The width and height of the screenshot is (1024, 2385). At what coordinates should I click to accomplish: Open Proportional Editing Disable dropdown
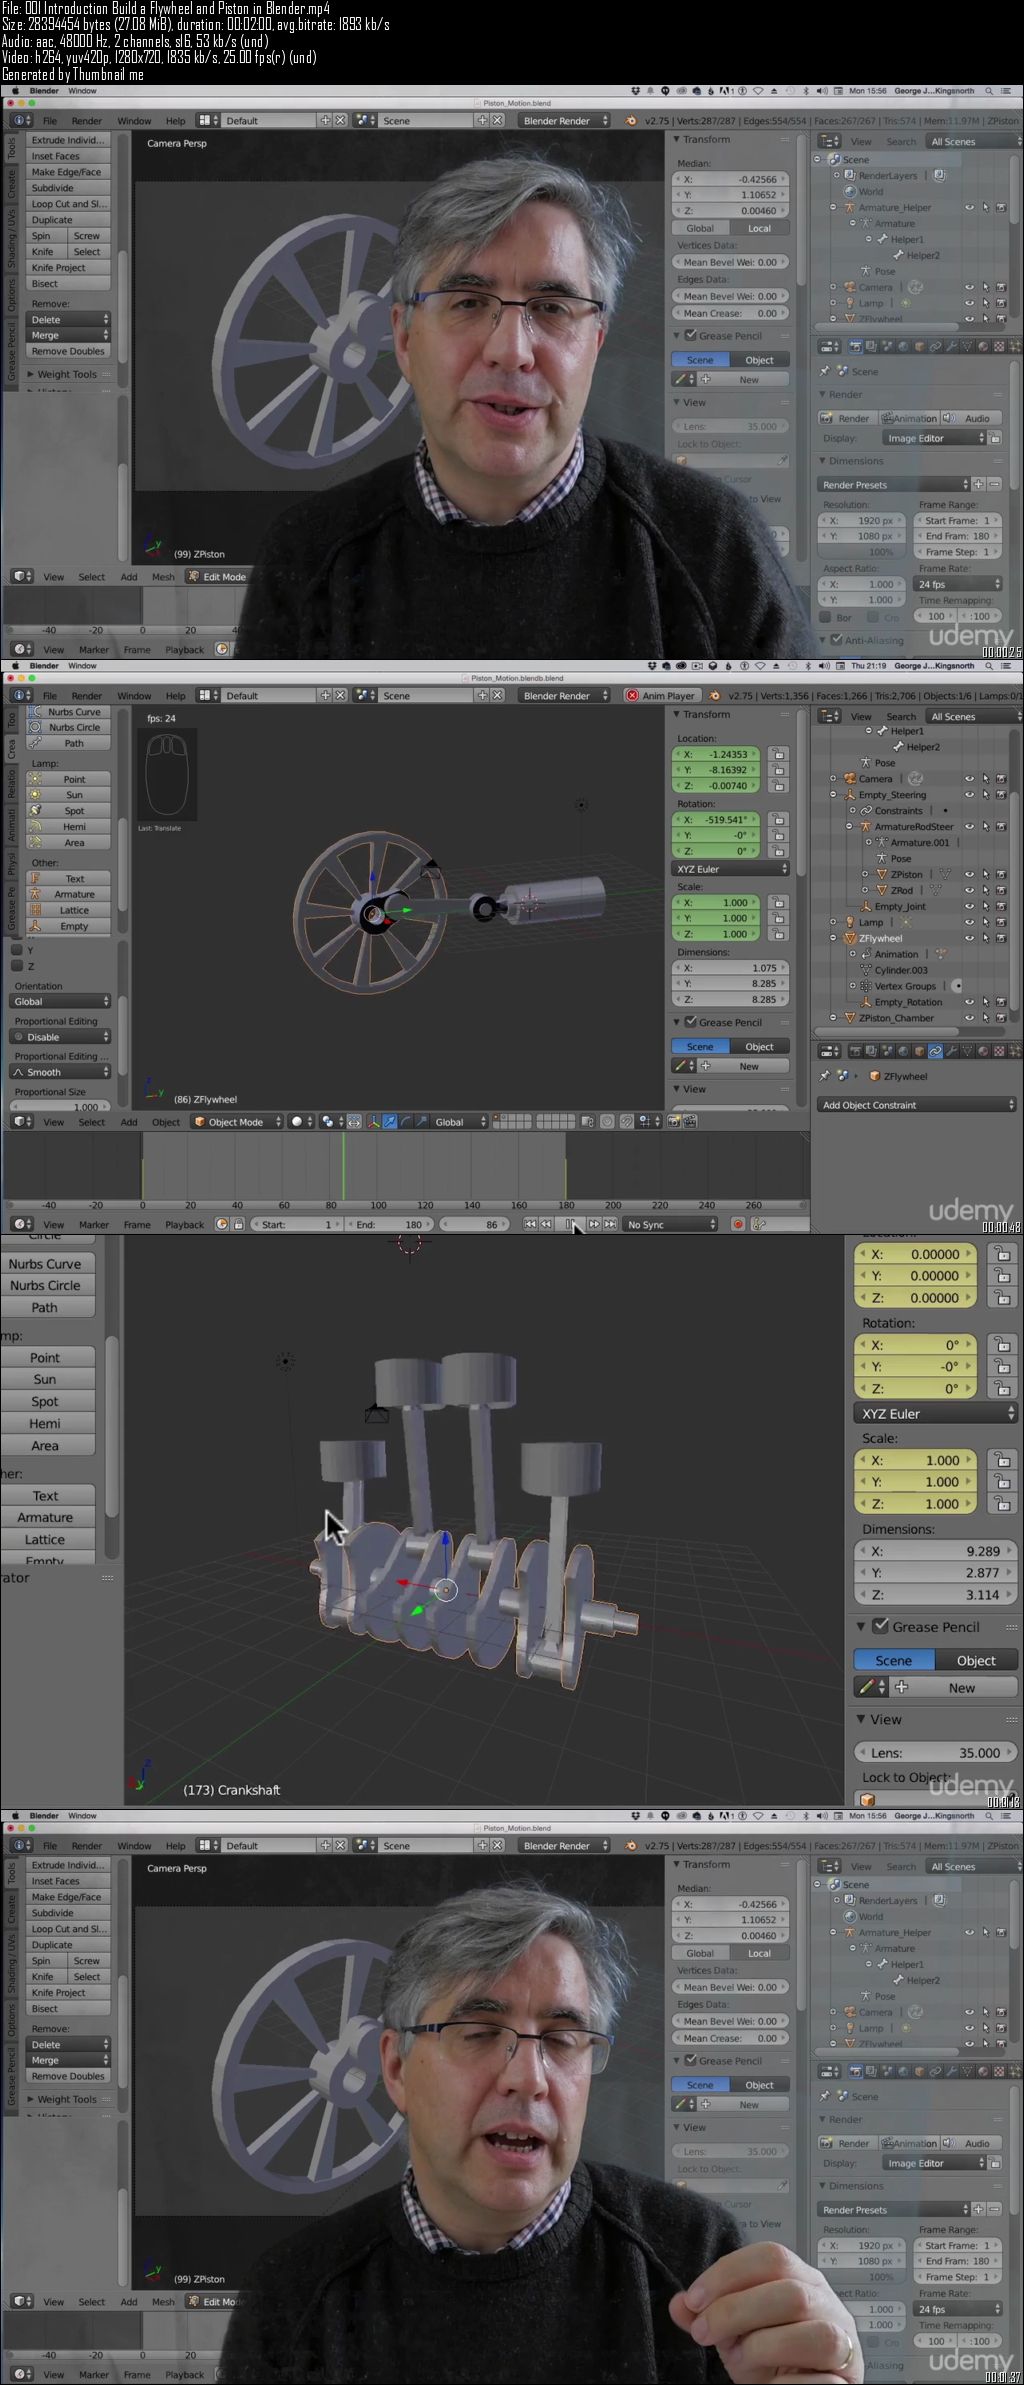pos(60,1037)
